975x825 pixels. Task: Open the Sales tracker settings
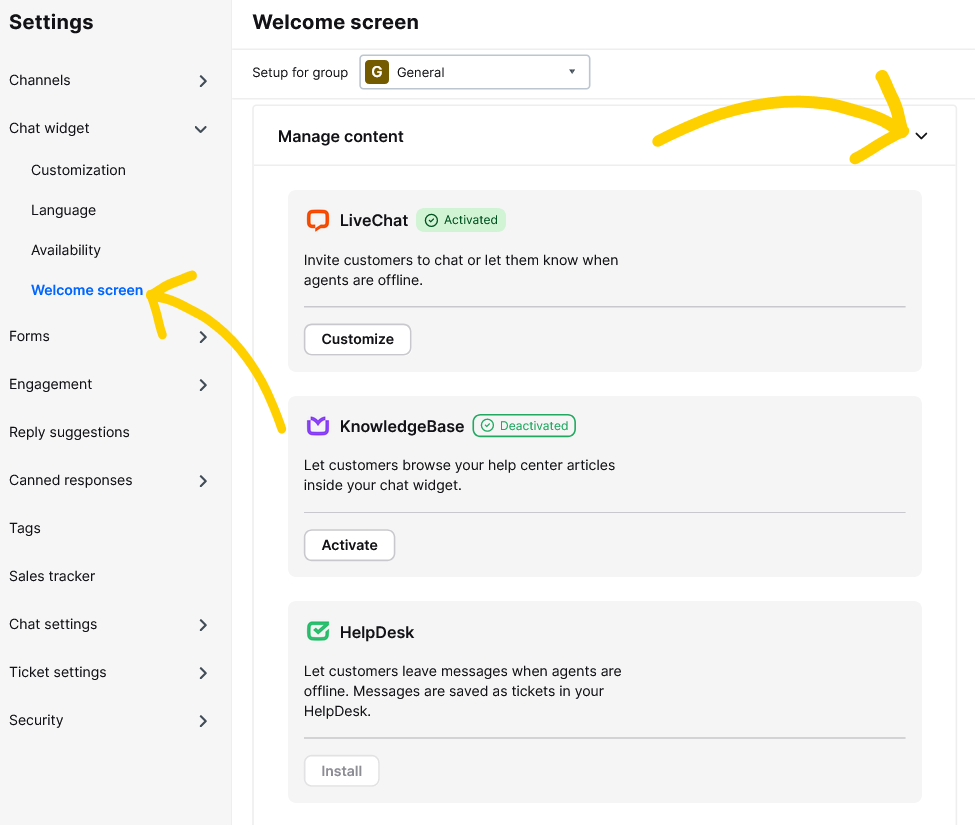pos(52,576)
